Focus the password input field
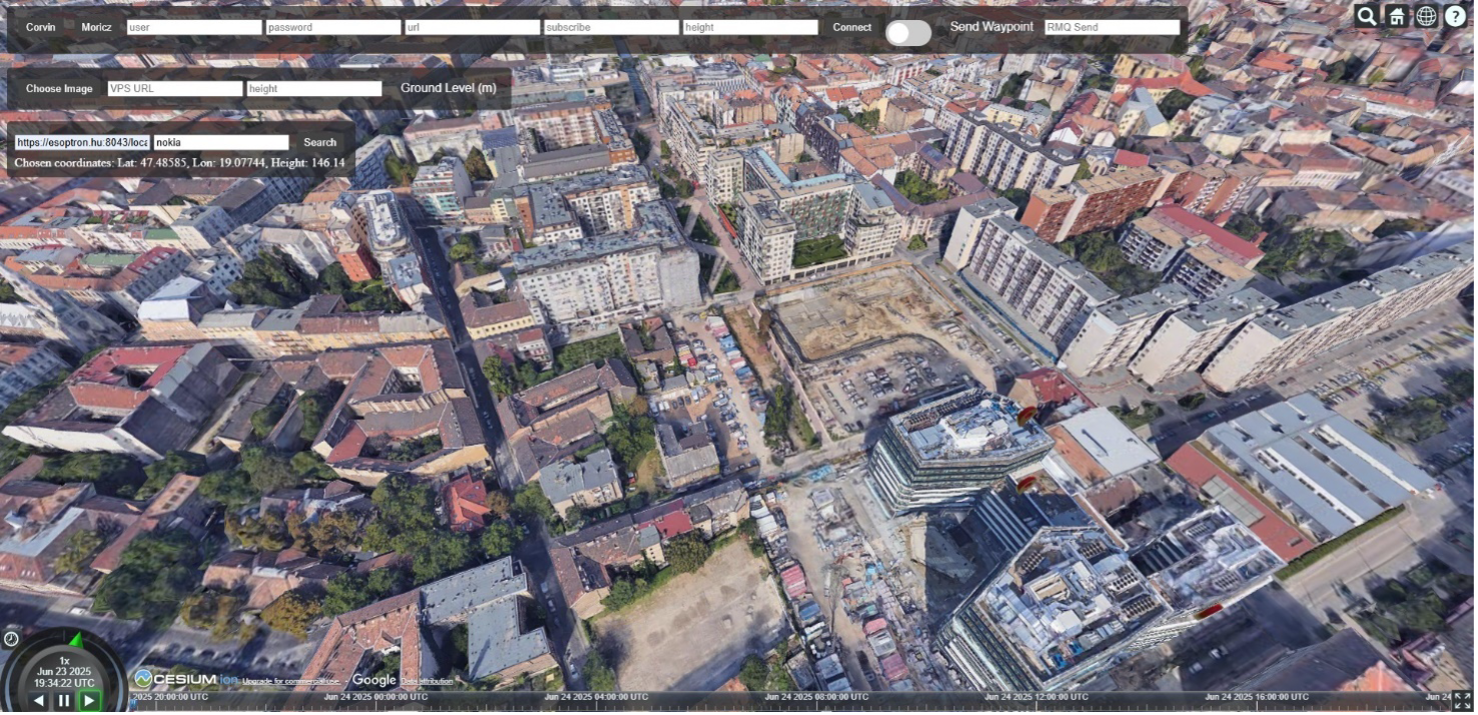Viewport: 1478px width, 715px height. 333,27
